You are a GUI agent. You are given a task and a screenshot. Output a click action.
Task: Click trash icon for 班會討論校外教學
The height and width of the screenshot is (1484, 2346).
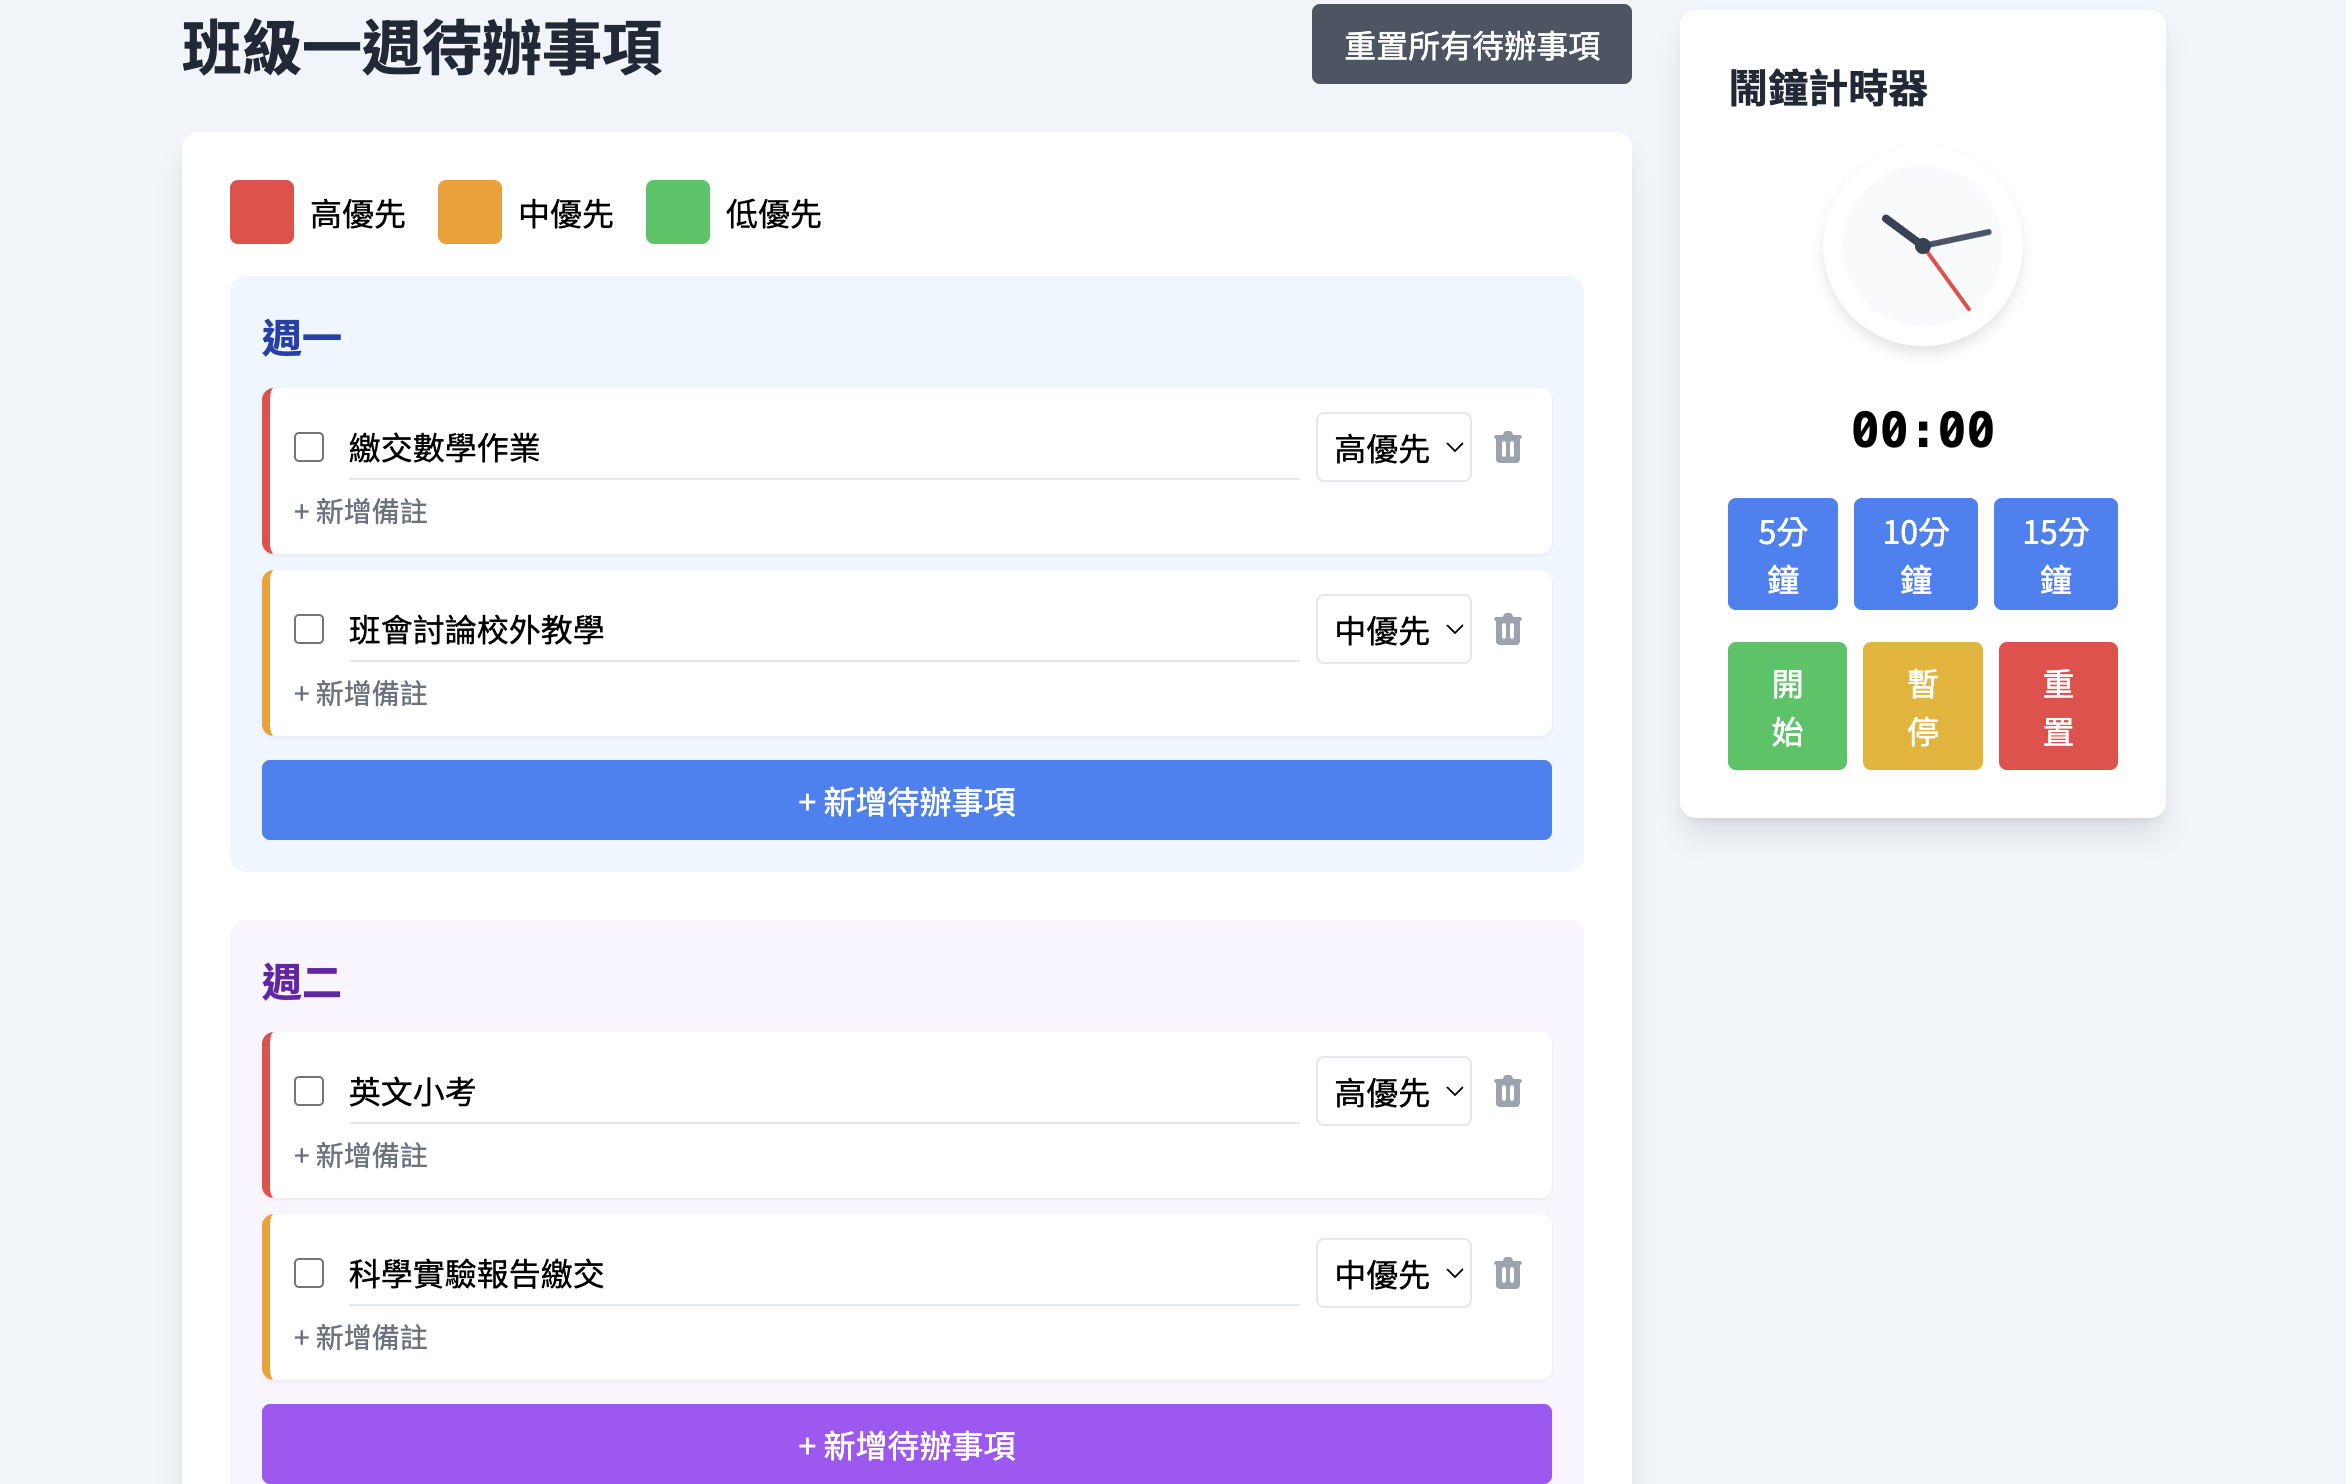point(1507,629)
